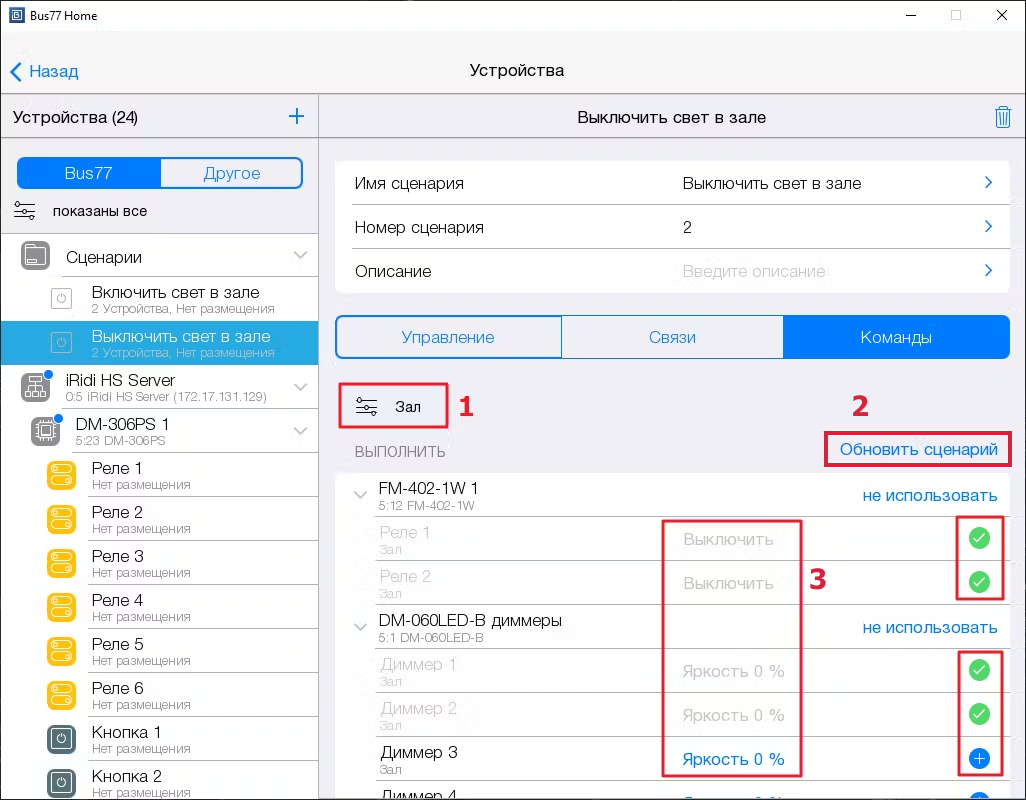Click the iRidi HS Server network icon
Image resolution: width=1026 pixels, height=800 pixels.
point(35,387)
